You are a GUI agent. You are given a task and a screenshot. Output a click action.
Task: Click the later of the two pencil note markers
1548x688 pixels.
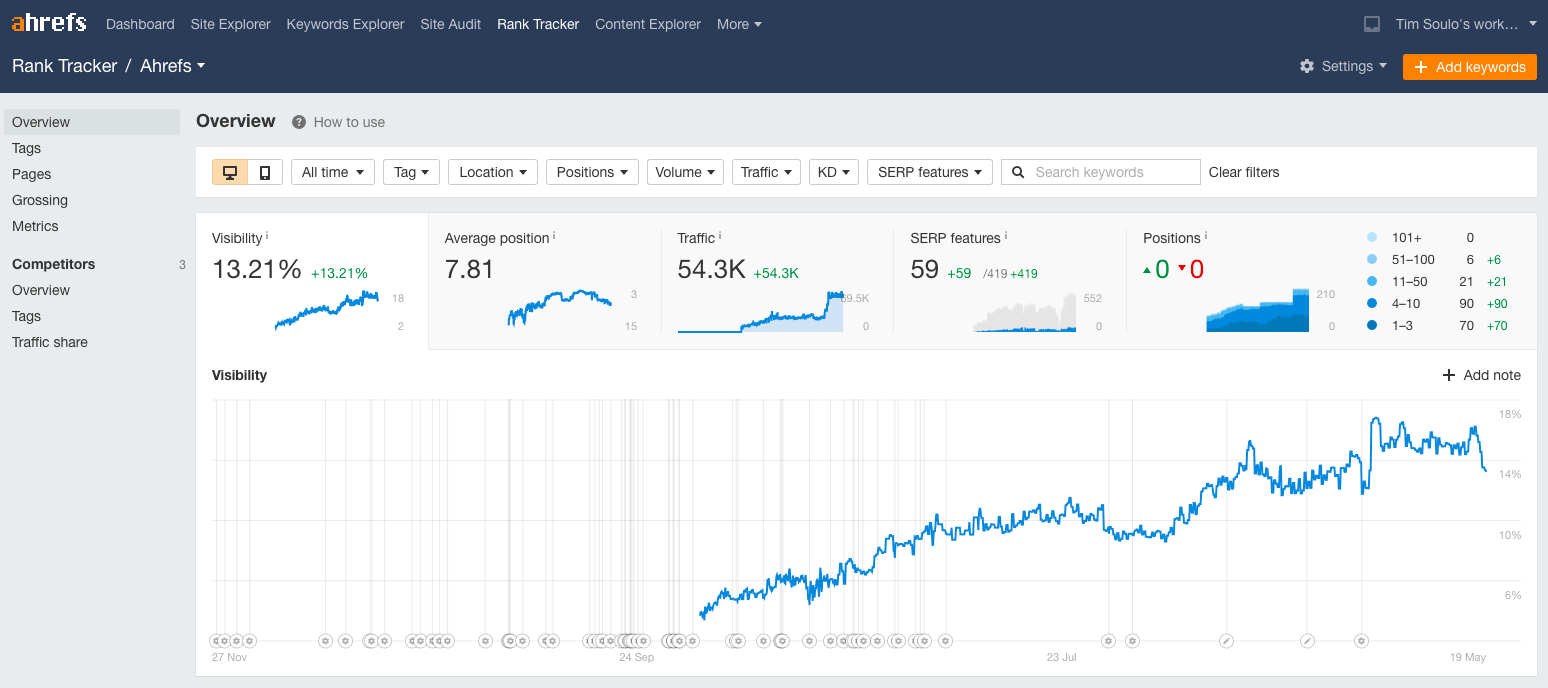click(1307, 640)
